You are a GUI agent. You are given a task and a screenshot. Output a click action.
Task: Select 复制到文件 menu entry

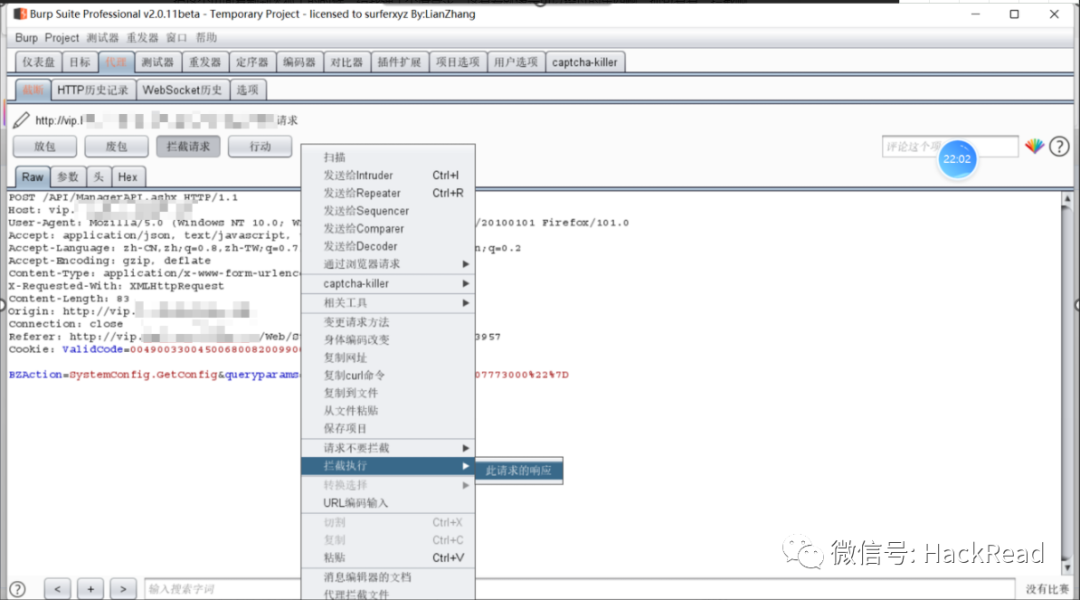[x=388, y=393]
